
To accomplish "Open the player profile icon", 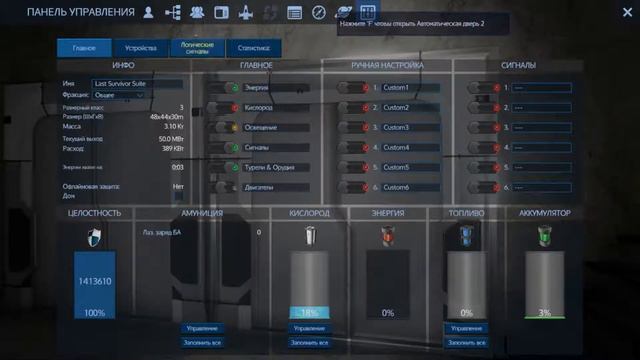I will (x=148, y=12).
